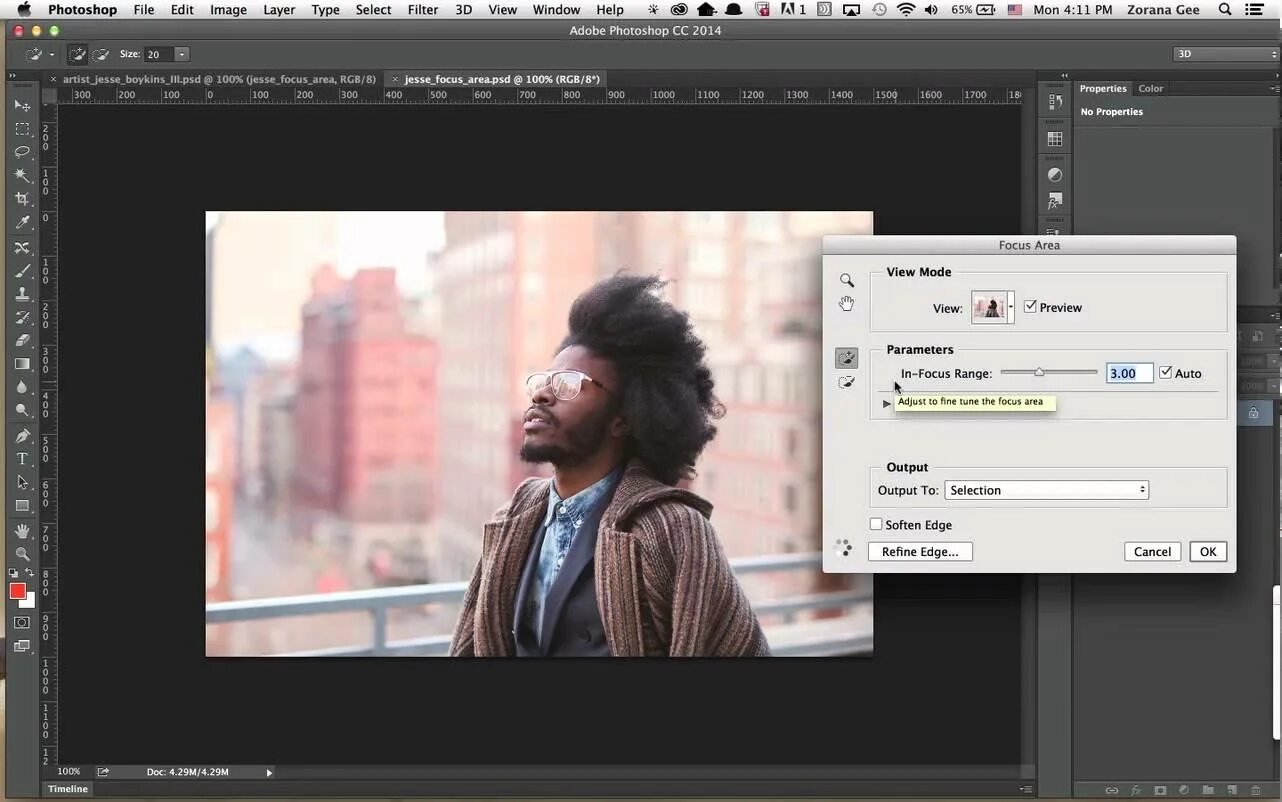Viewport: 1282px width, 802px height.
Task: Select the Rectangular Marquee tool
Action: pos(22,129)
